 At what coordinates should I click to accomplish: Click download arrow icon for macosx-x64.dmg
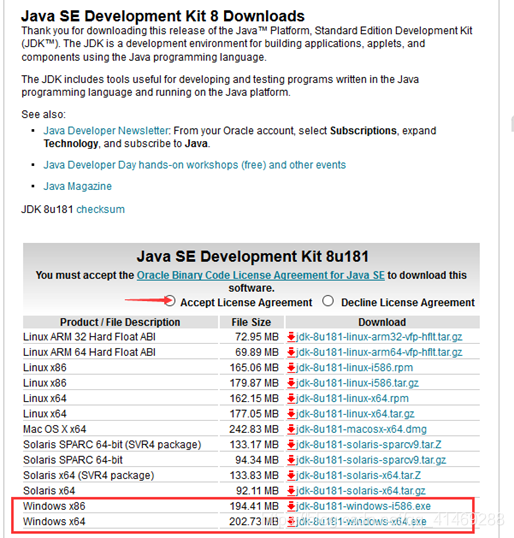[291, 429]
